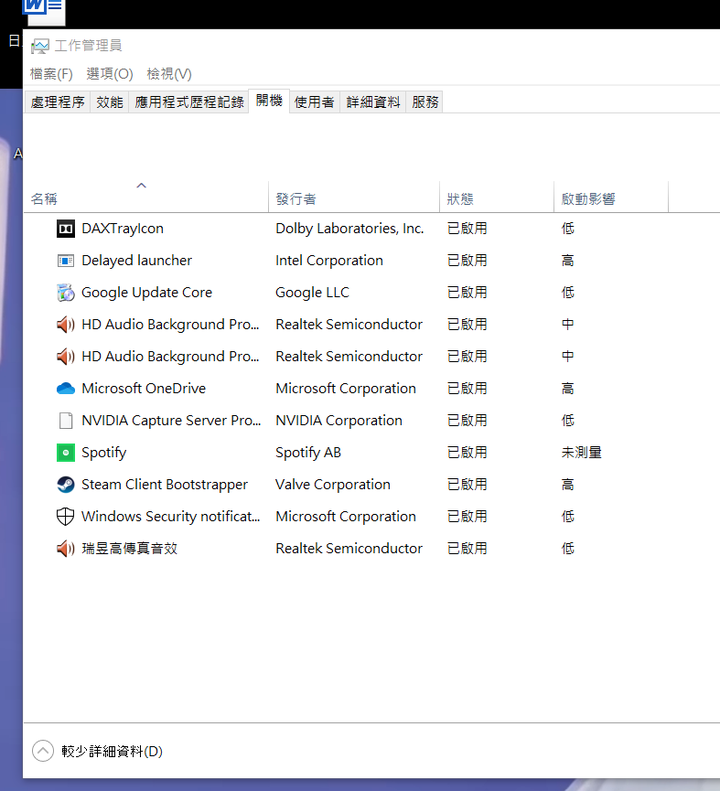Collapse view with 較少詳細資料 arrow button
Screen dimensions: 720x791
tap(43, 751)
